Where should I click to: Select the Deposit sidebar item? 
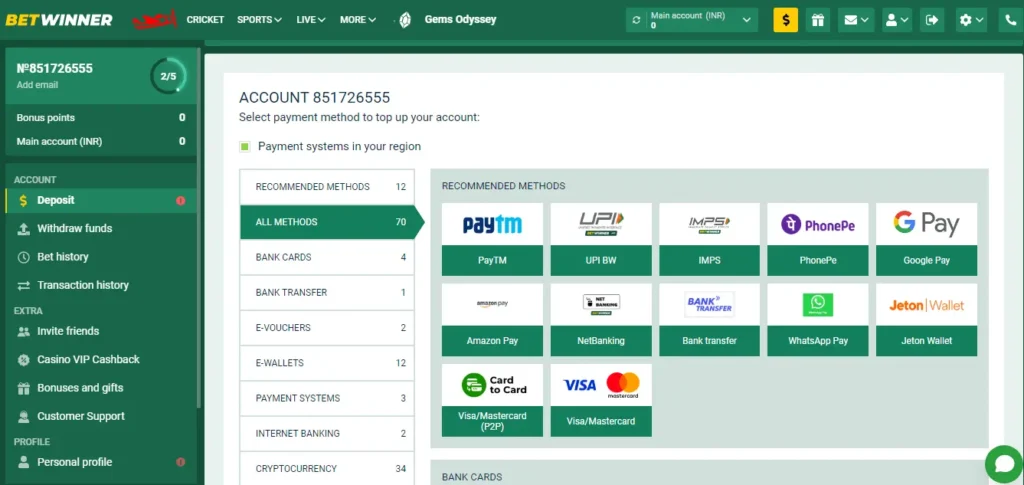pyautogui.click(x=101, y=200)
